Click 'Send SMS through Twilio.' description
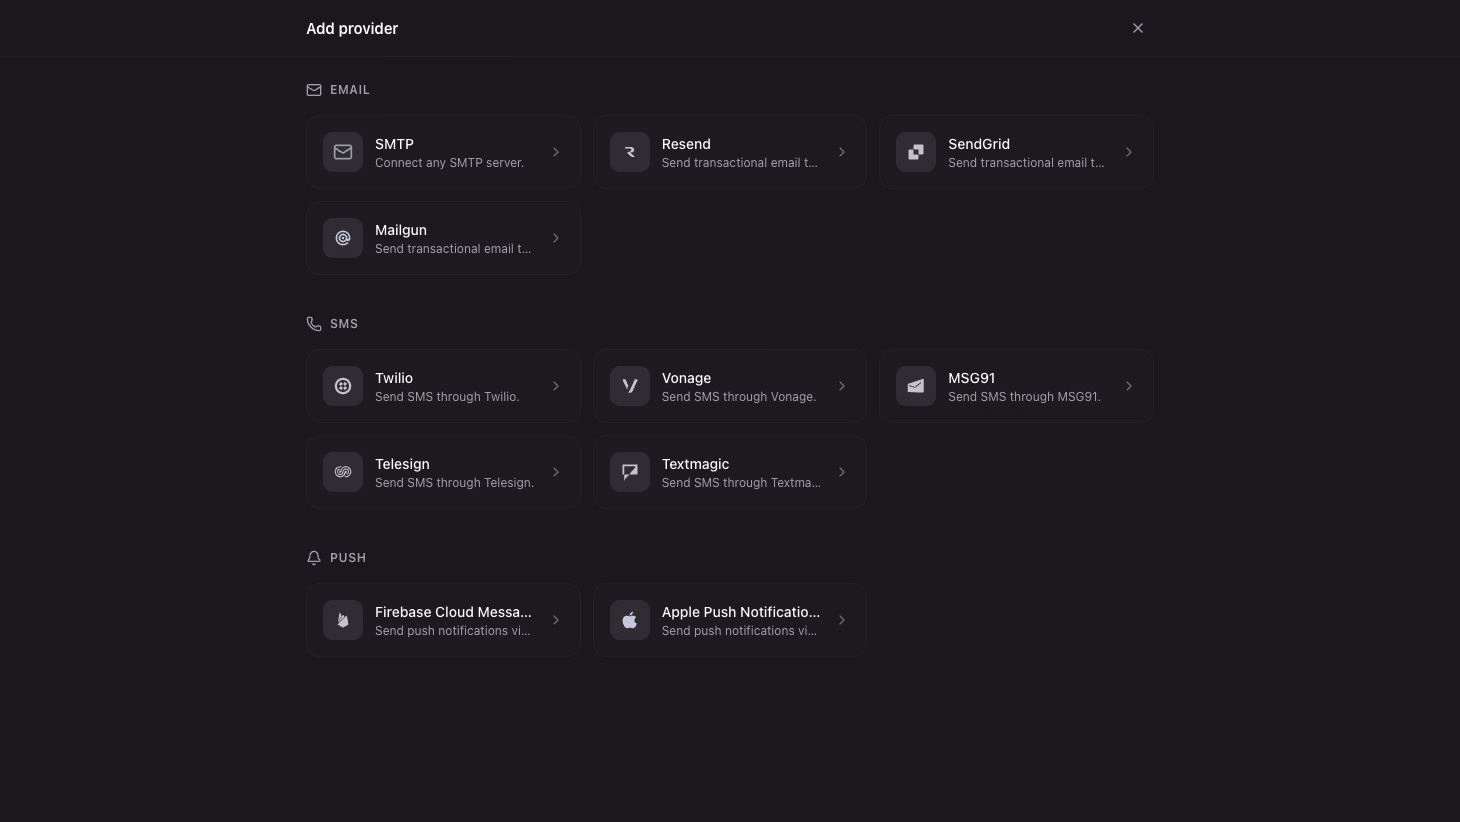The width and height of the screenshot is (1460, 822). coord(447,397)
